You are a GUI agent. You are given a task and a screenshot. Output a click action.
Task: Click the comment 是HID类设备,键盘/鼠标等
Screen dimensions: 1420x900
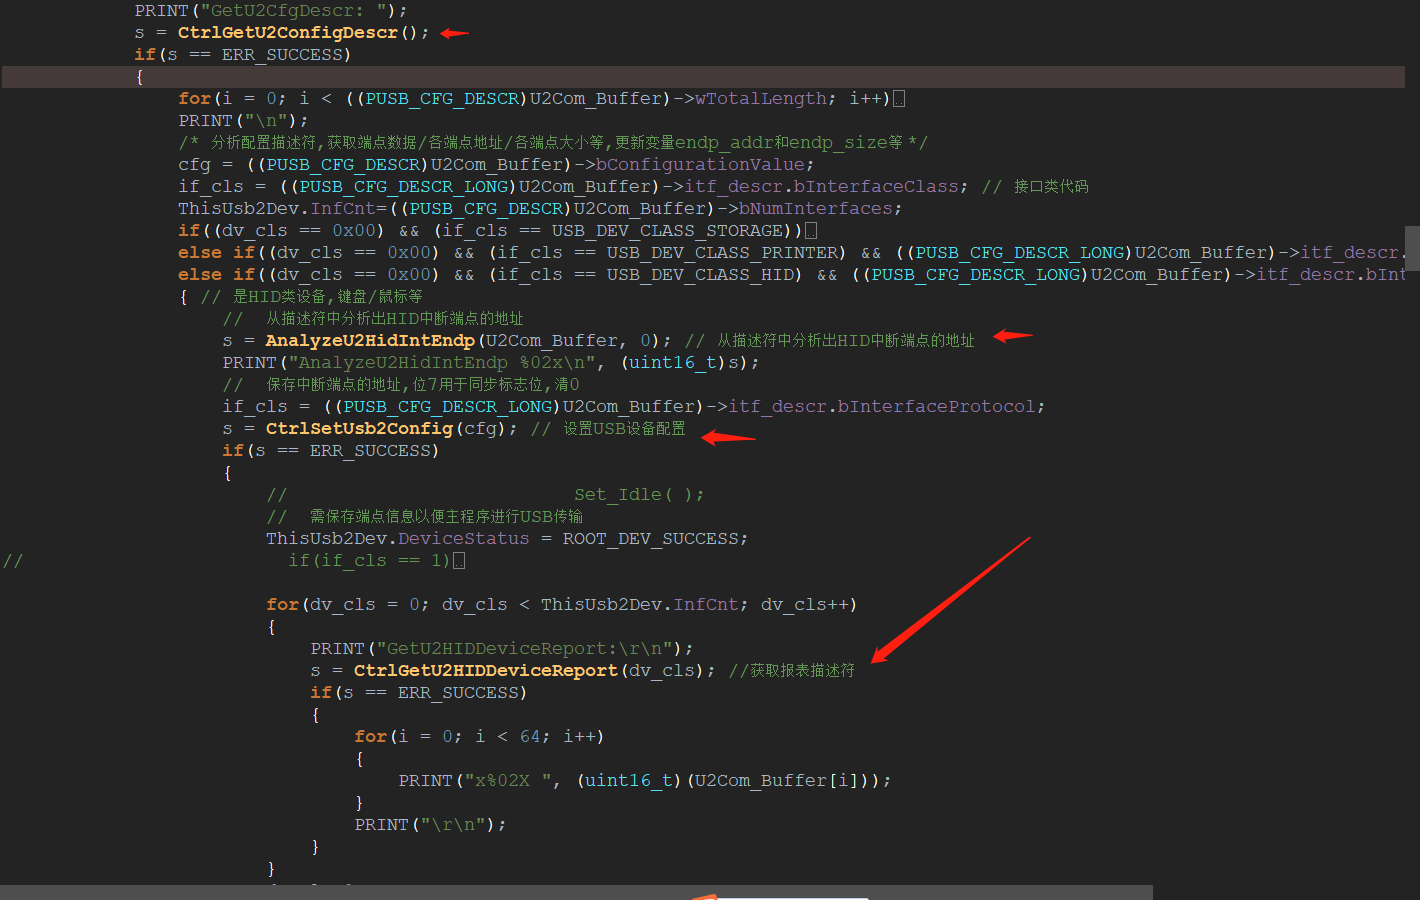[328, 296]
